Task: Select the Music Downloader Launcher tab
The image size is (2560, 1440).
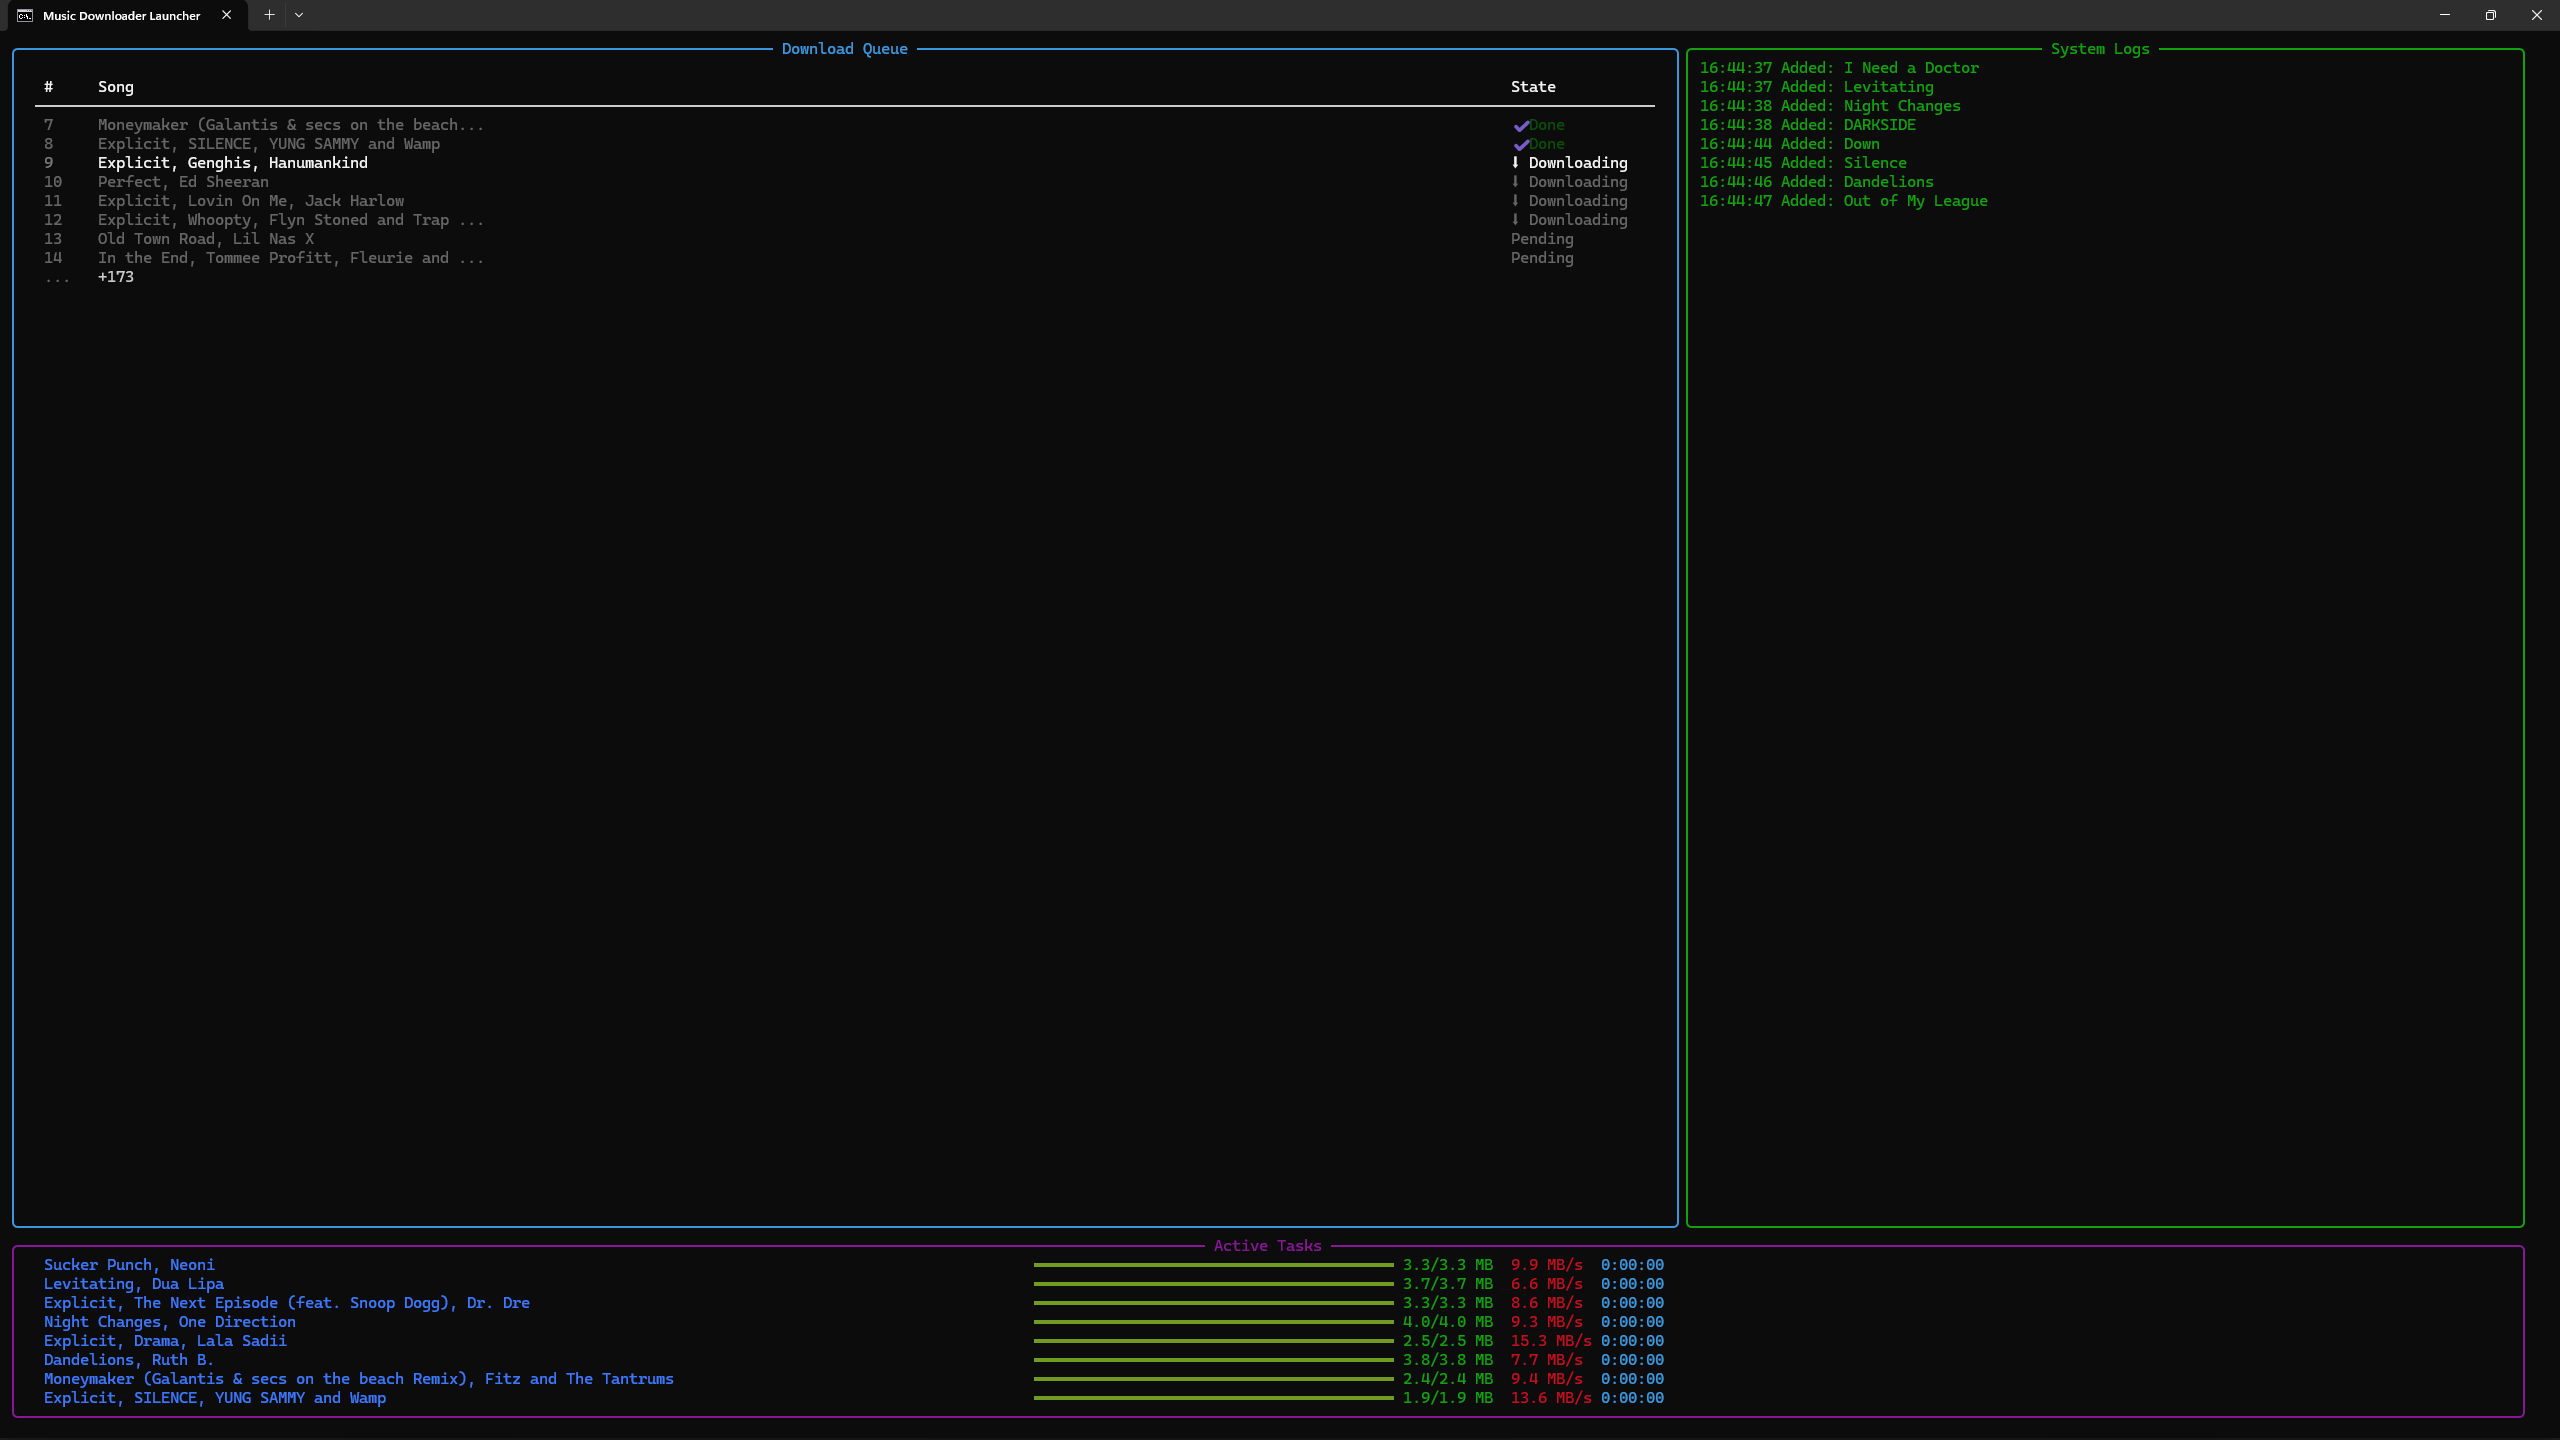Action: (121, 15)
